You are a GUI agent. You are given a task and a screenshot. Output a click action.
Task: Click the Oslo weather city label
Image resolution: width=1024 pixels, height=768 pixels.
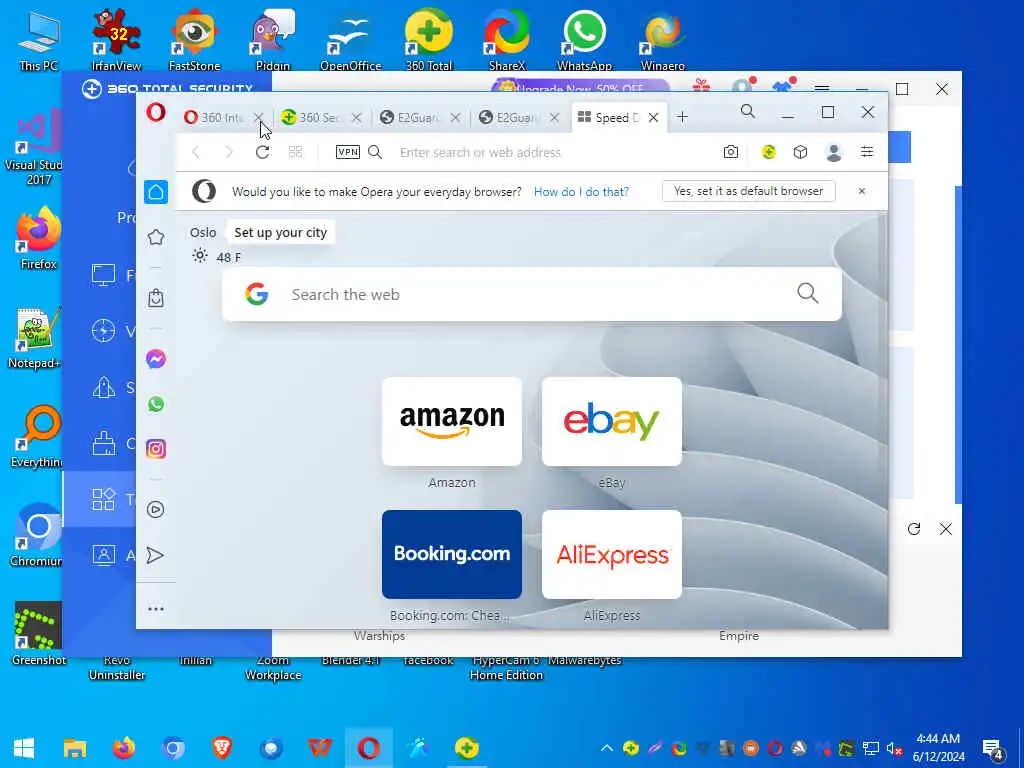point(203,232)
